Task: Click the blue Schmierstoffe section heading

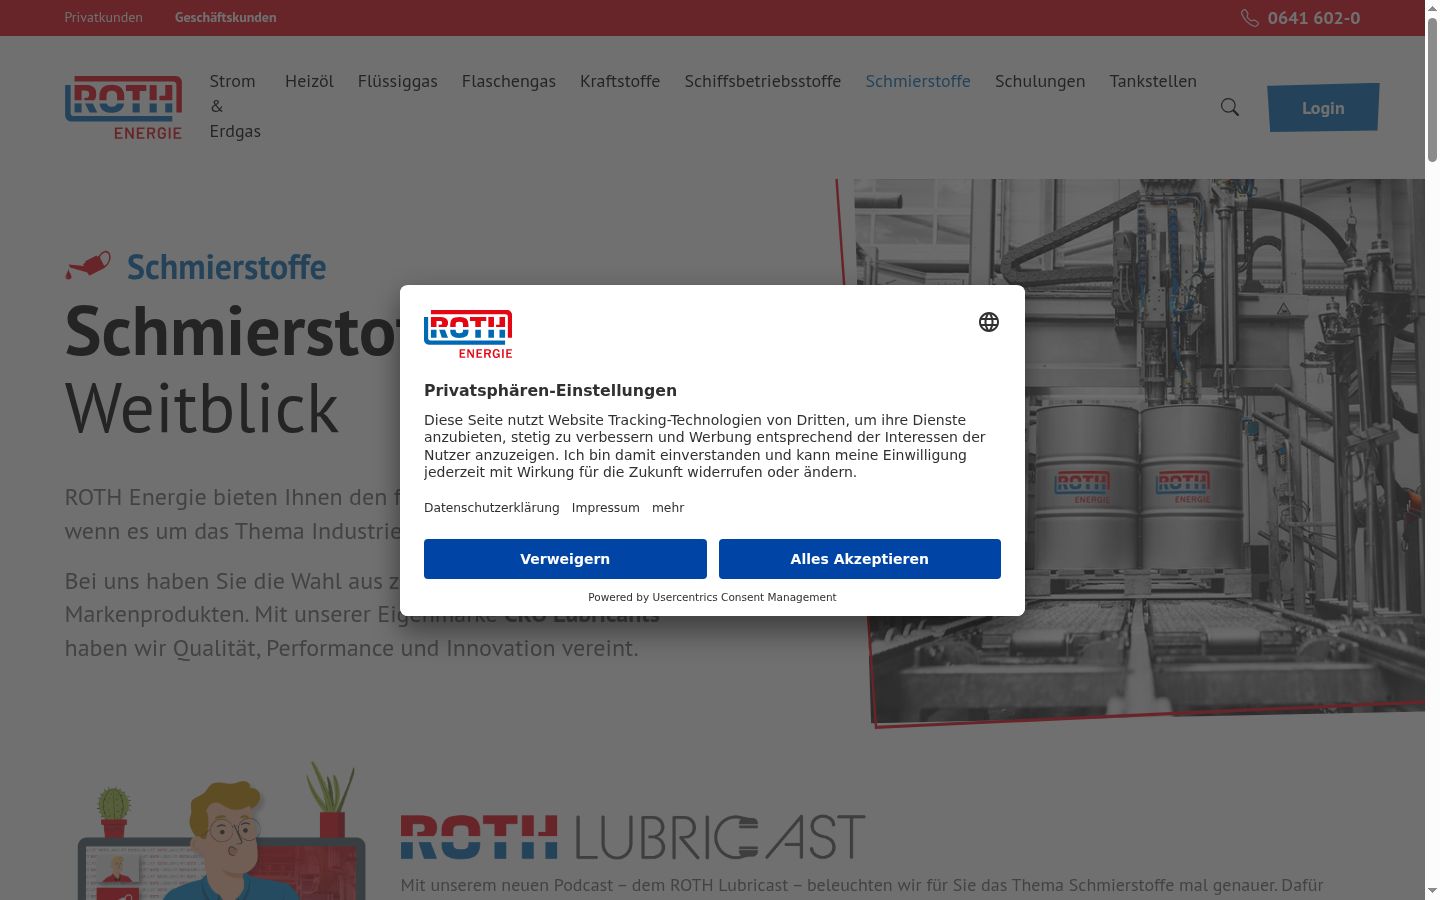Action: tap(226, 267)
